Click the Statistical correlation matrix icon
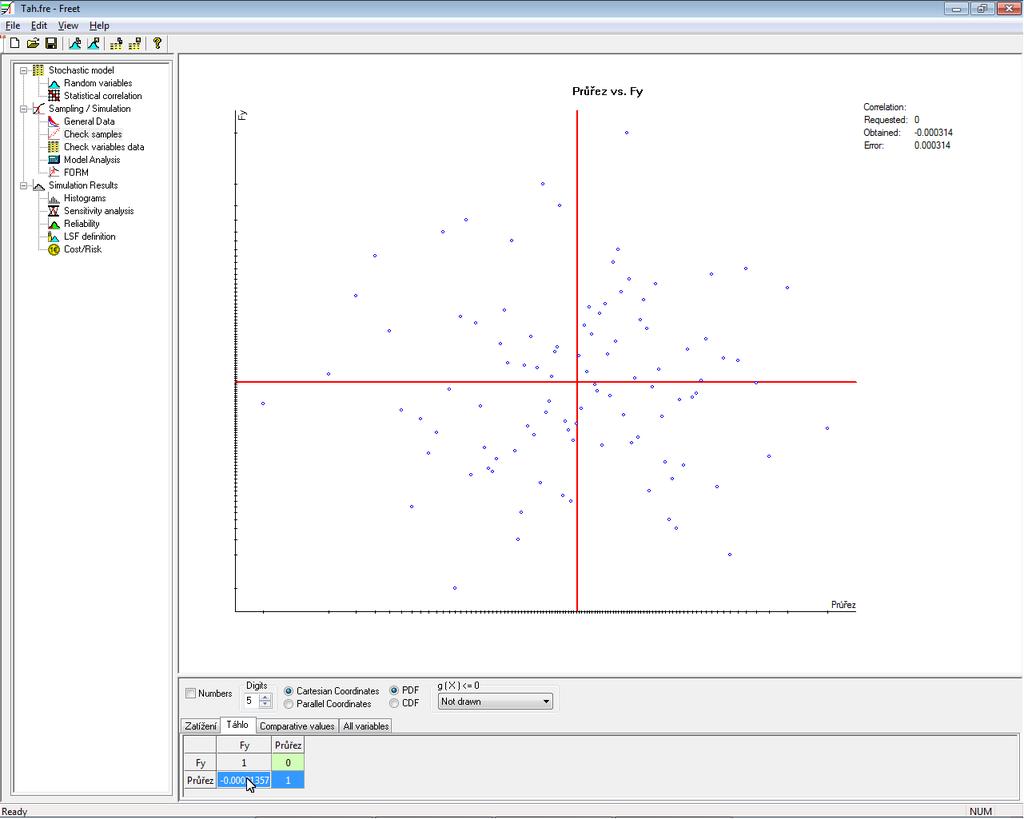This screenshot has height=819, width=1024. click(x=54, y=96)
